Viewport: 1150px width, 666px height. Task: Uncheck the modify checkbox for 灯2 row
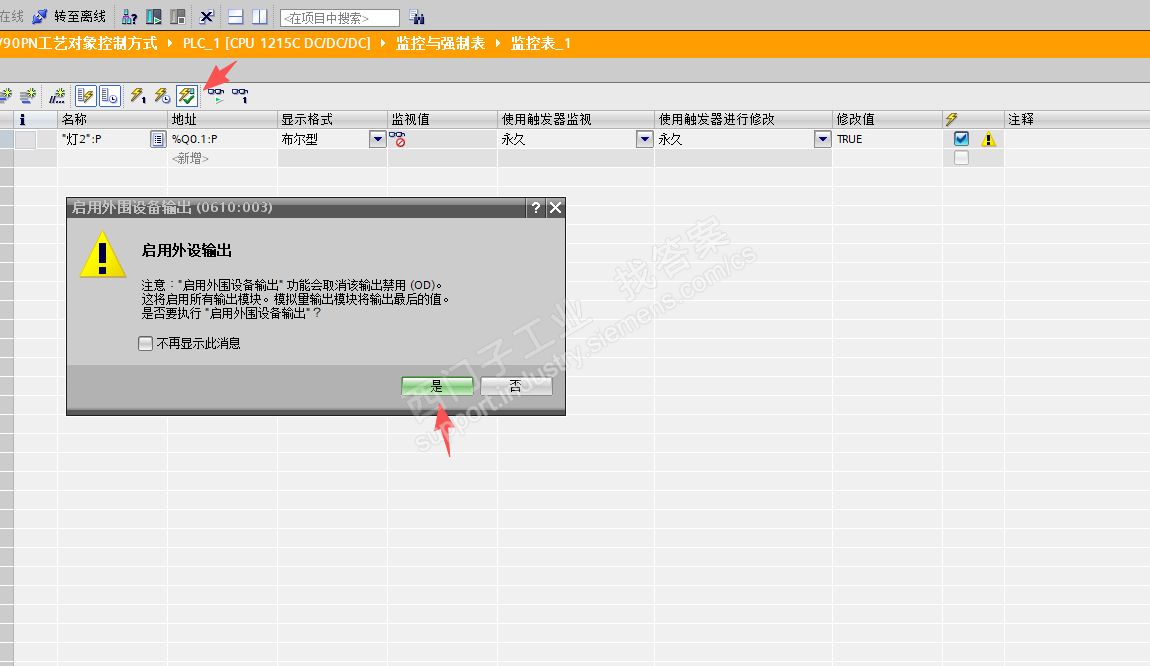pyautogui.click(x=962, y=139)
